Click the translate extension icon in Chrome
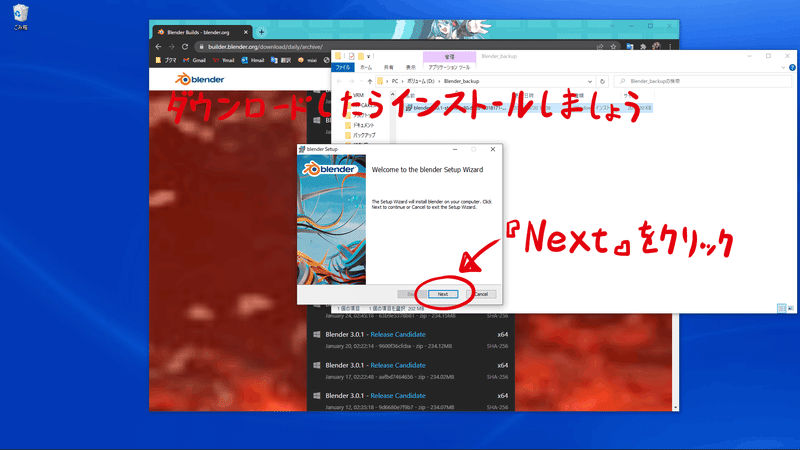 point(630,46)
